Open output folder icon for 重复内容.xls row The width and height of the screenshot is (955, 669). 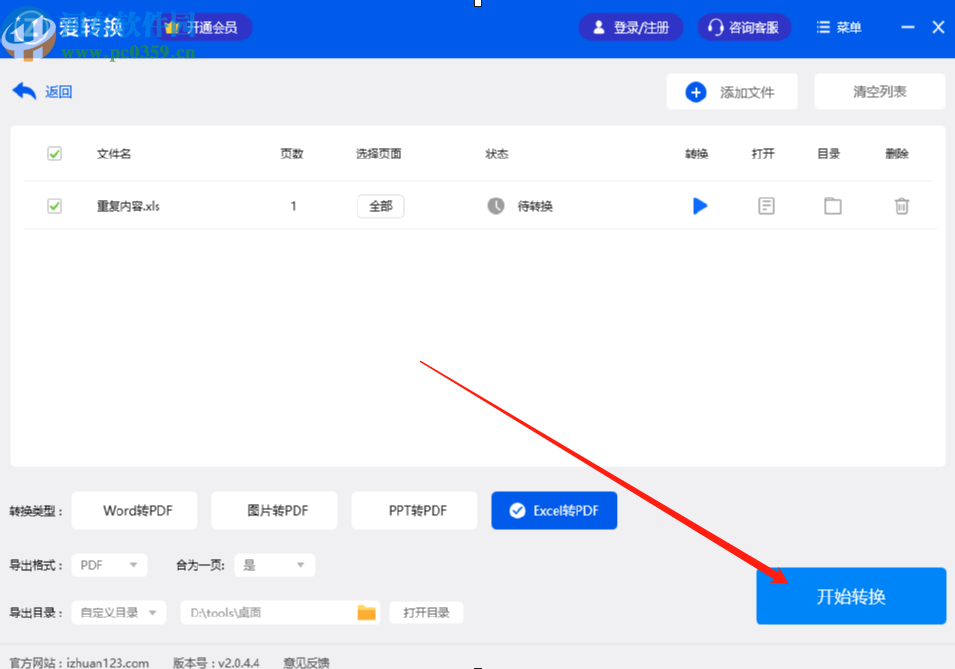click(833, 205)
